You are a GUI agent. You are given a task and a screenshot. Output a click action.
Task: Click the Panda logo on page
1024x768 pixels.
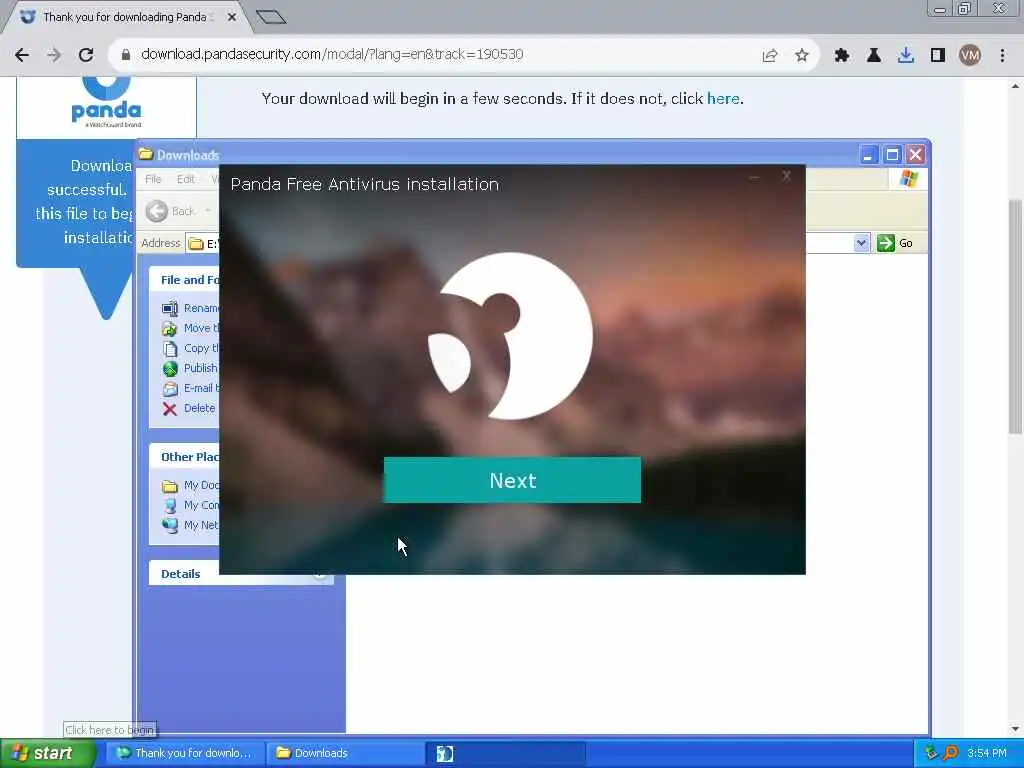tap(106, 102)
